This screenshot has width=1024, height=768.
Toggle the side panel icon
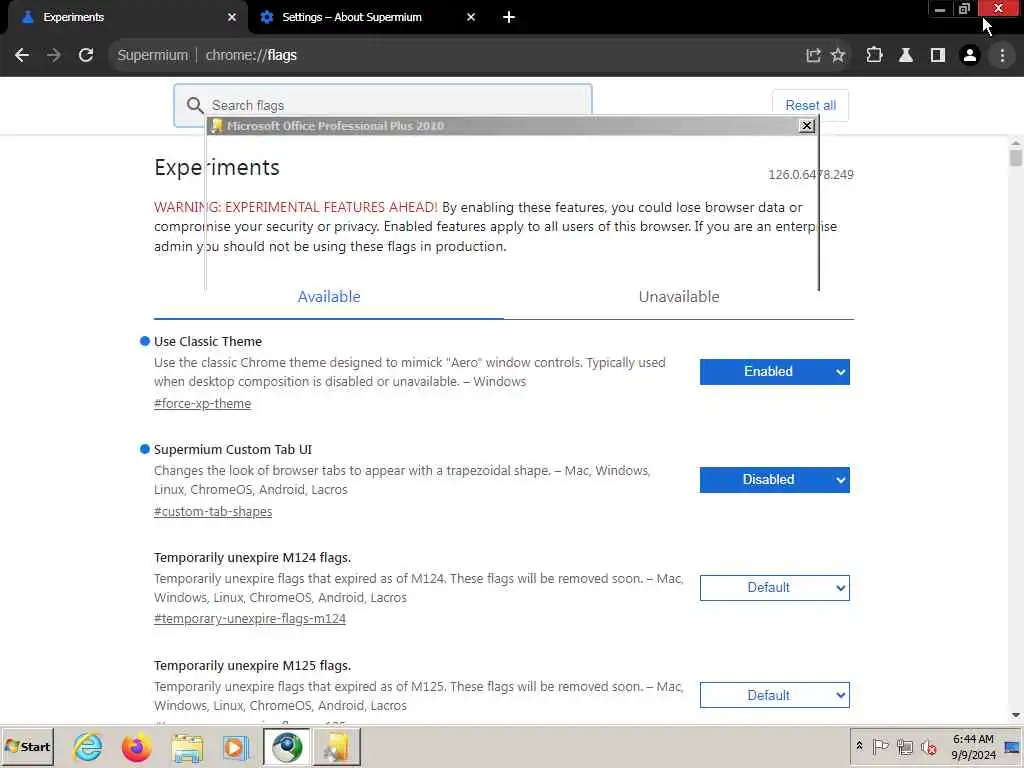(x=938, y=56)
